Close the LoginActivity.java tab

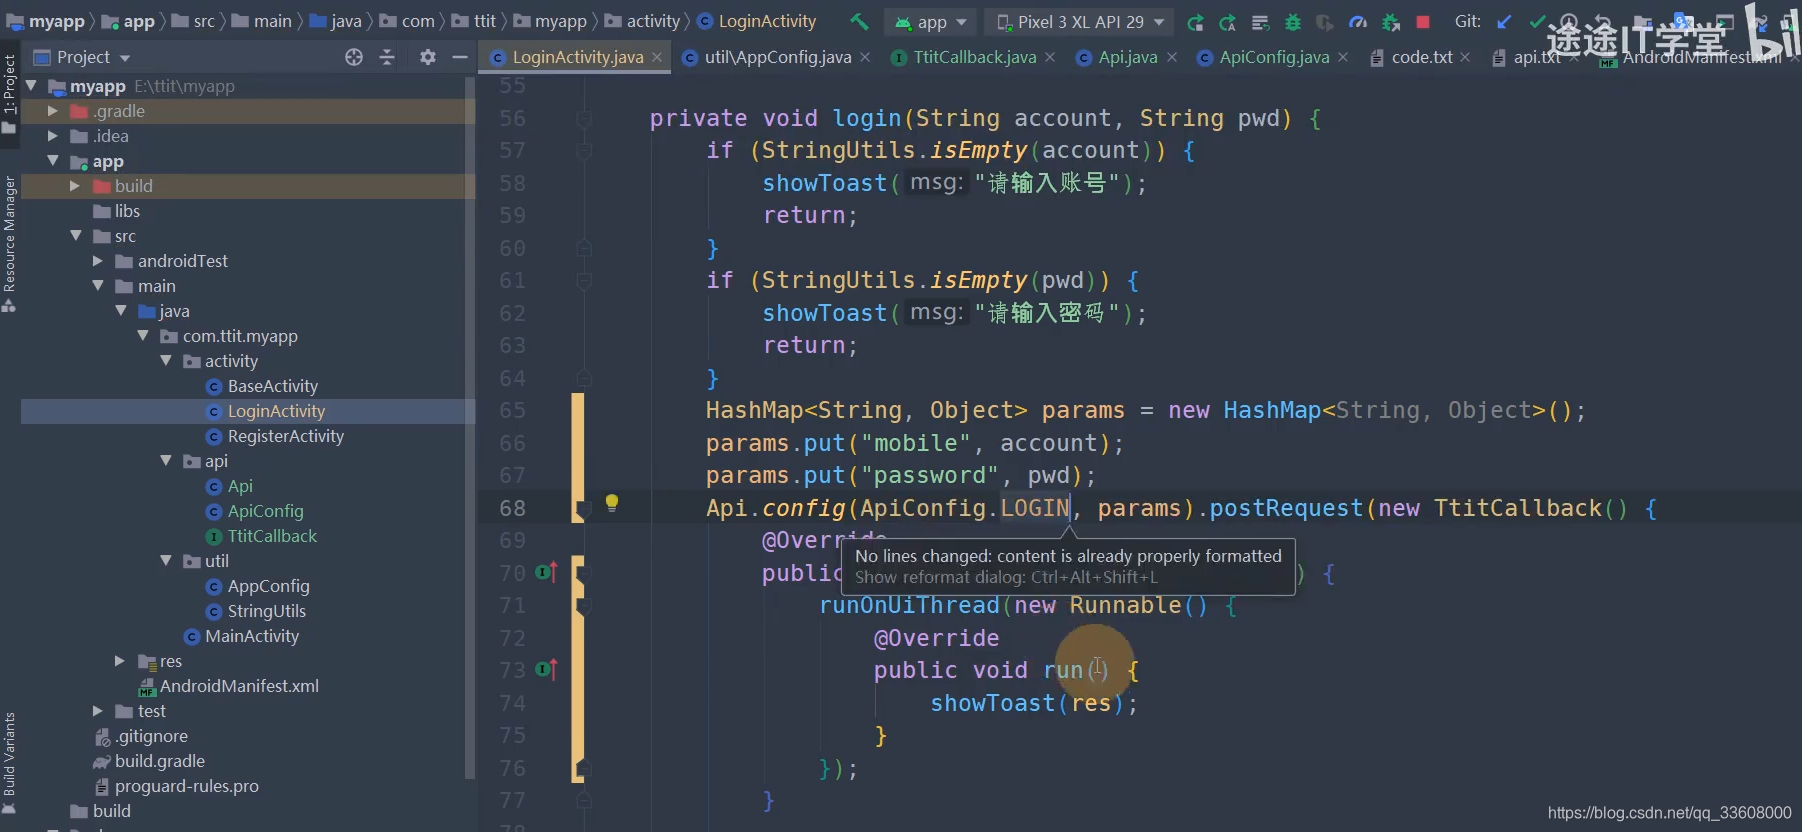657,57
